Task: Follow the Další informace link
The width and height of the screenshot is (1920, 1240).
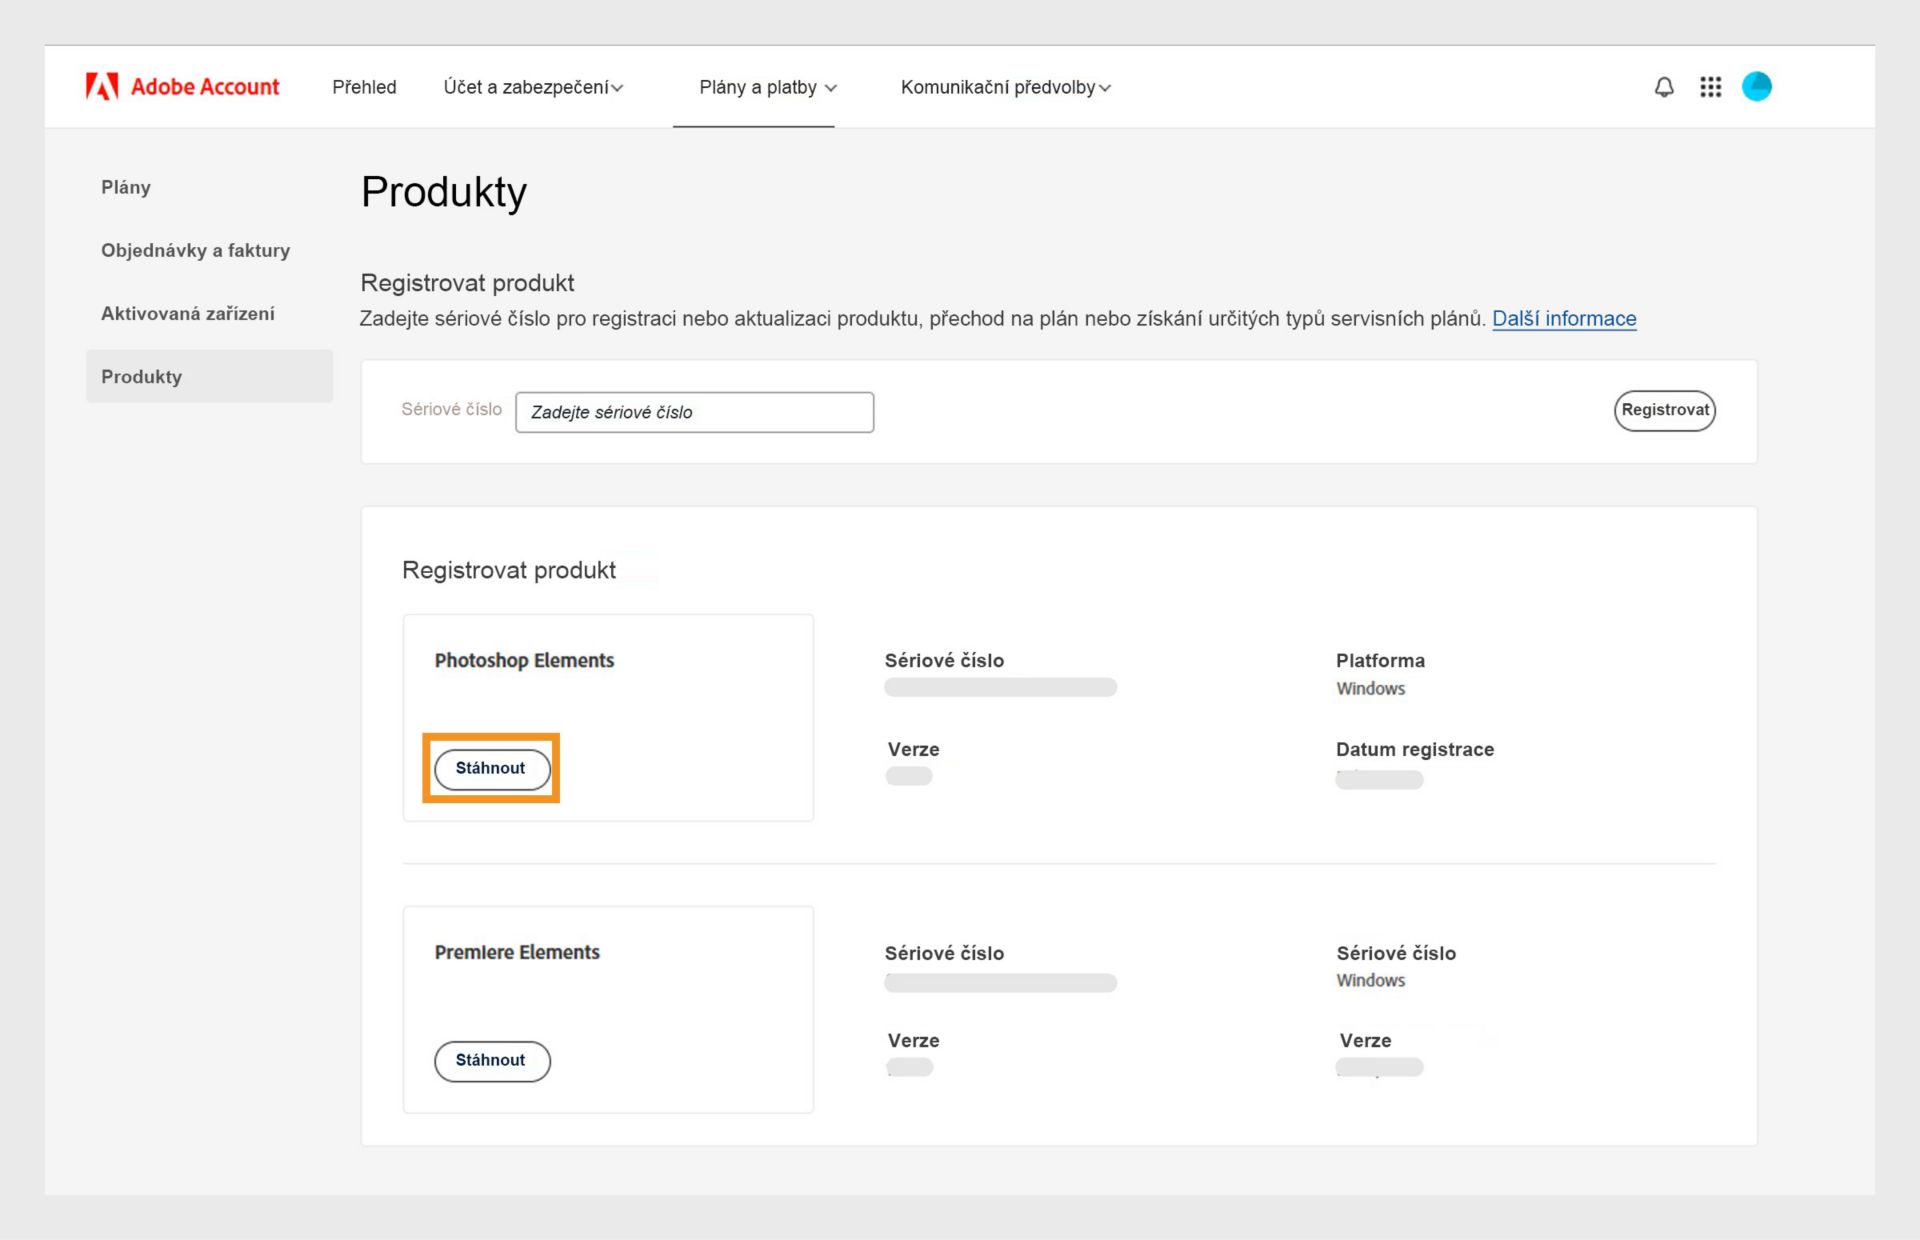Action: tap(1564, 318)
